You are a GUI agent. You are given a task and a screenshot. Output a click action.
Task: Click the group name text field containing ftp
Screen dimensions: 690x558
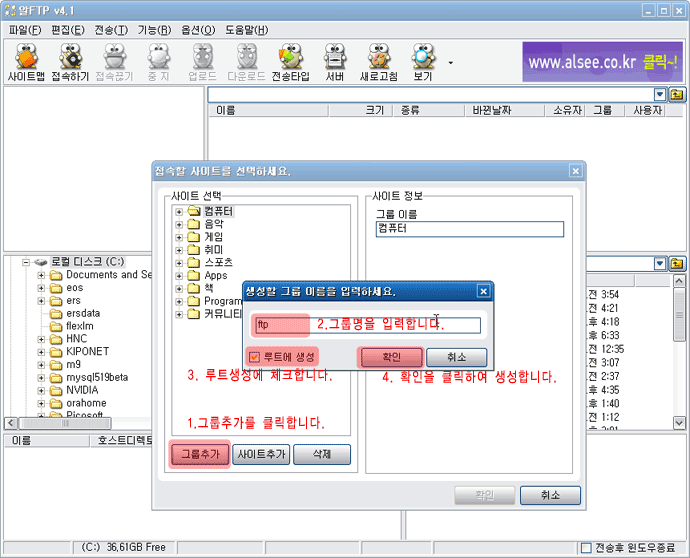368,325
